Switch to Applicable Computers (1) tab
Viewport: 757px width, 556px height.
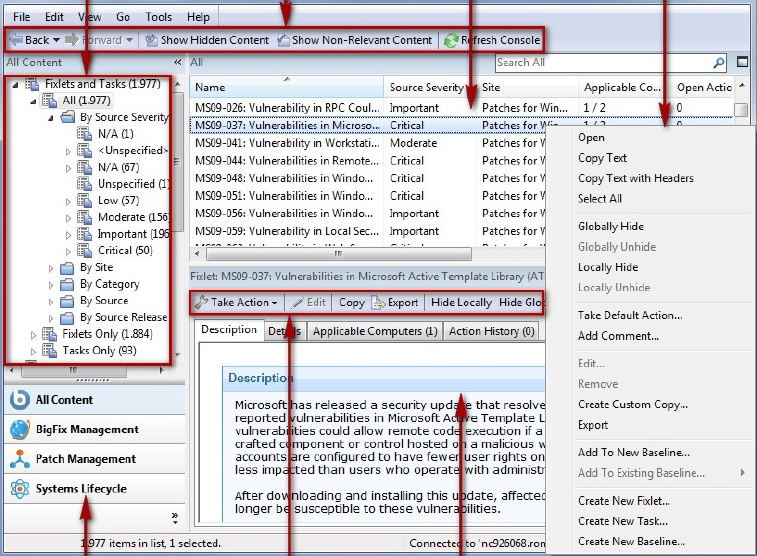pos(375,331)
